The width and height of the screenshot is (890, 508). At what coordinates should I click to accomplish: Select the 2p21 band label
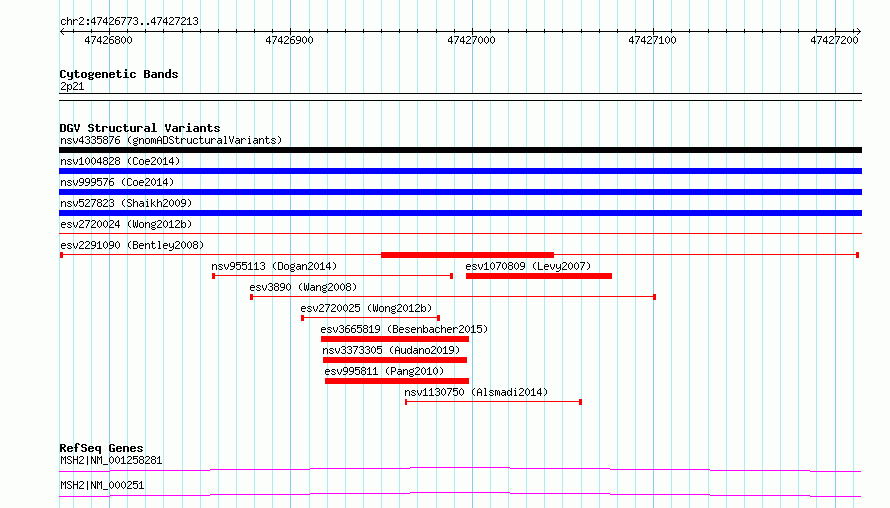(72, 86)
